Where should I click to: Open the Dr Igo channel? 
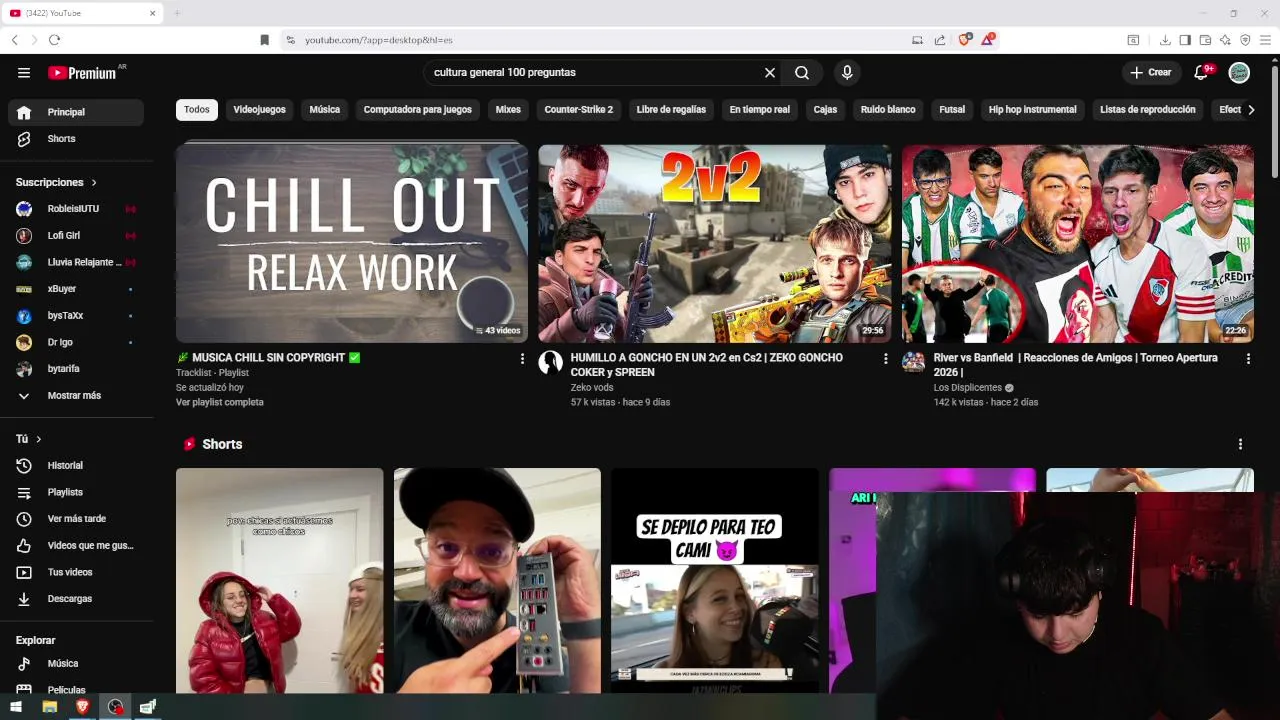(x=76, y=342)
